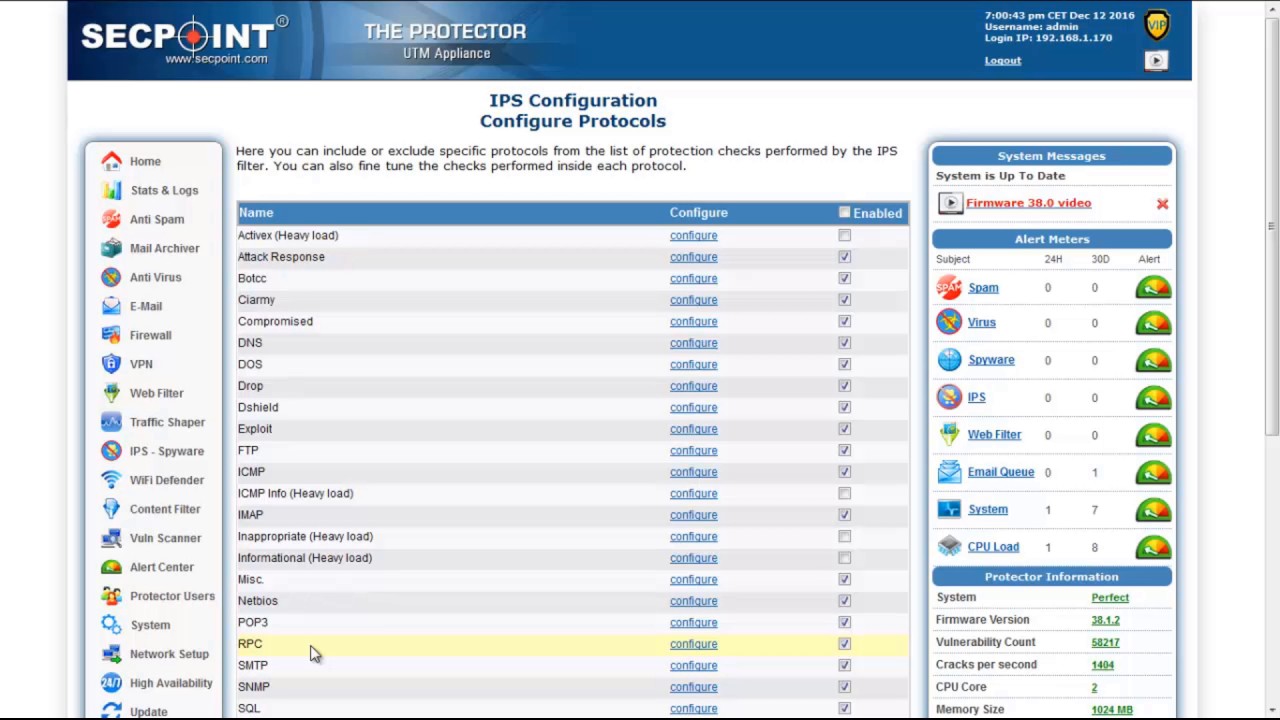This screenshot has height=720, width=1280.
Task: Click the SecPoint logo
Action: [x=183, y=39]
